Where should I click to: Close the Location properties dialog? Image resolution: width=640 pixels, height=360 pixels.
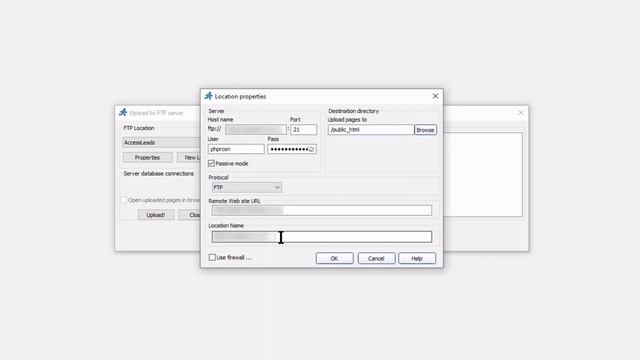point(435,96)
